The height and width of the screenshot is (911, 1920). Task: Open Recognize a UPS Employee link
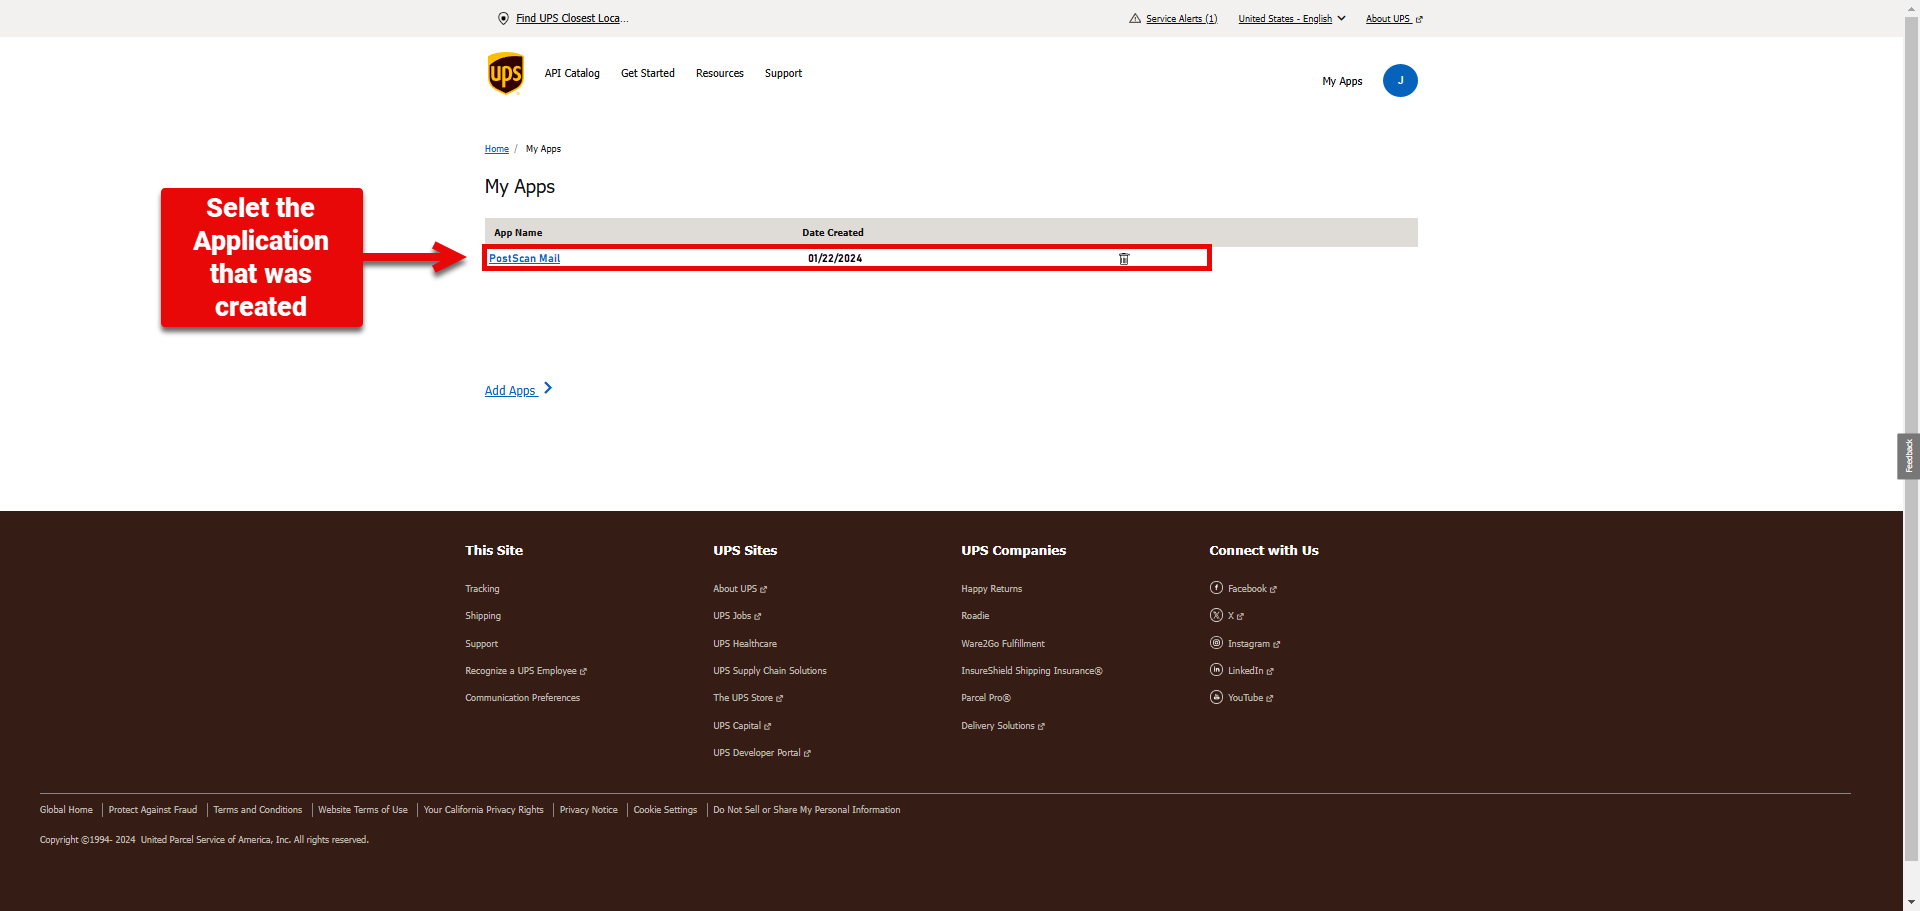pos(526,671)
